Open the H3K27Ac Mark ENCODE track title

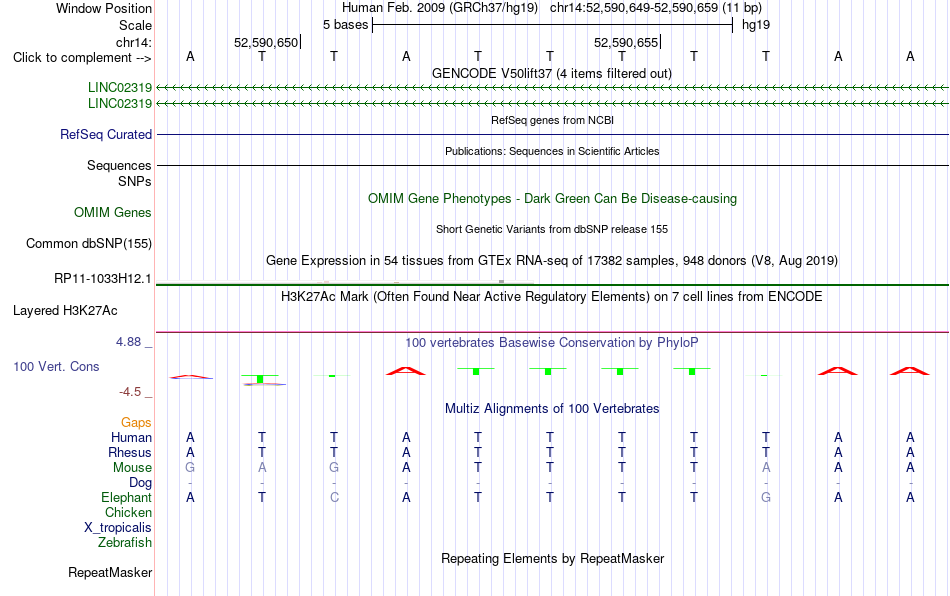(x=552, y=296)
